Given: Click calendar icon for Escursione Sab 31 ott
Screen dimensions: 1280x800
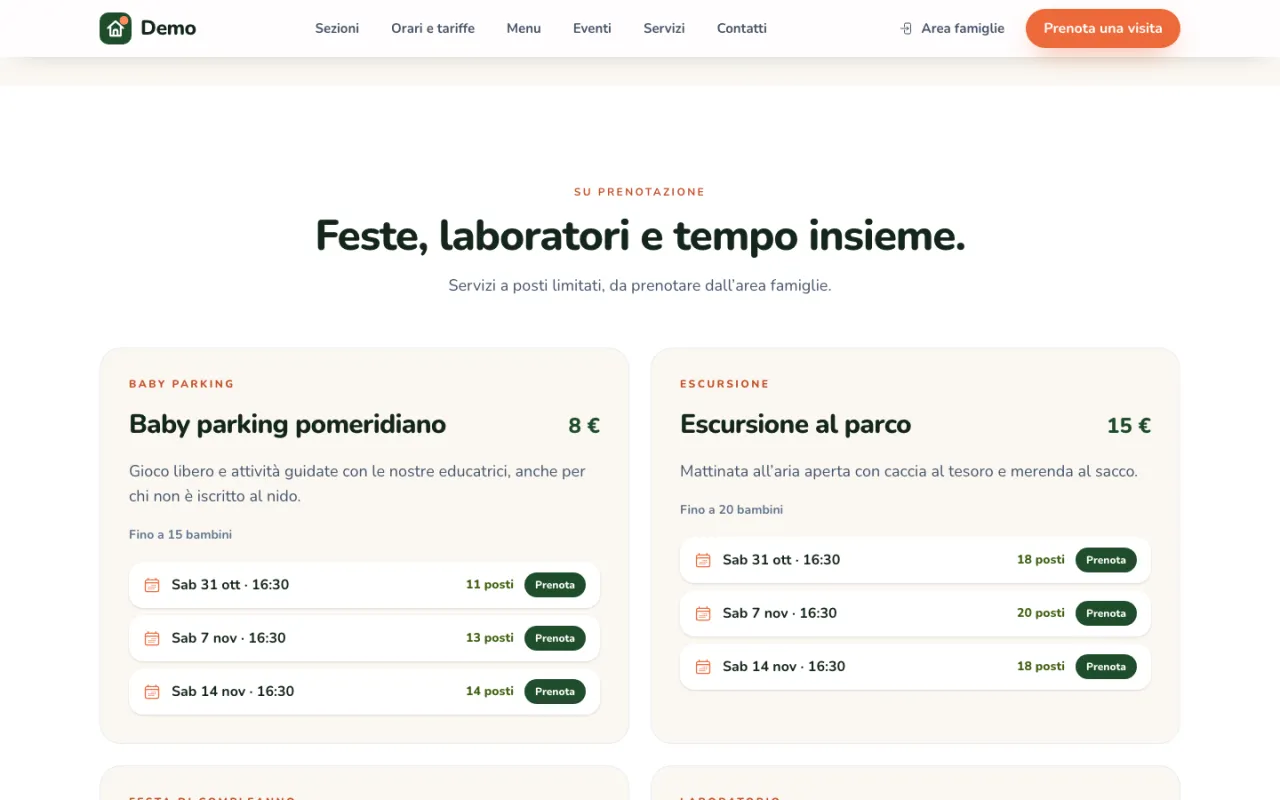Looking at the screenshot, I should (703, 560).
